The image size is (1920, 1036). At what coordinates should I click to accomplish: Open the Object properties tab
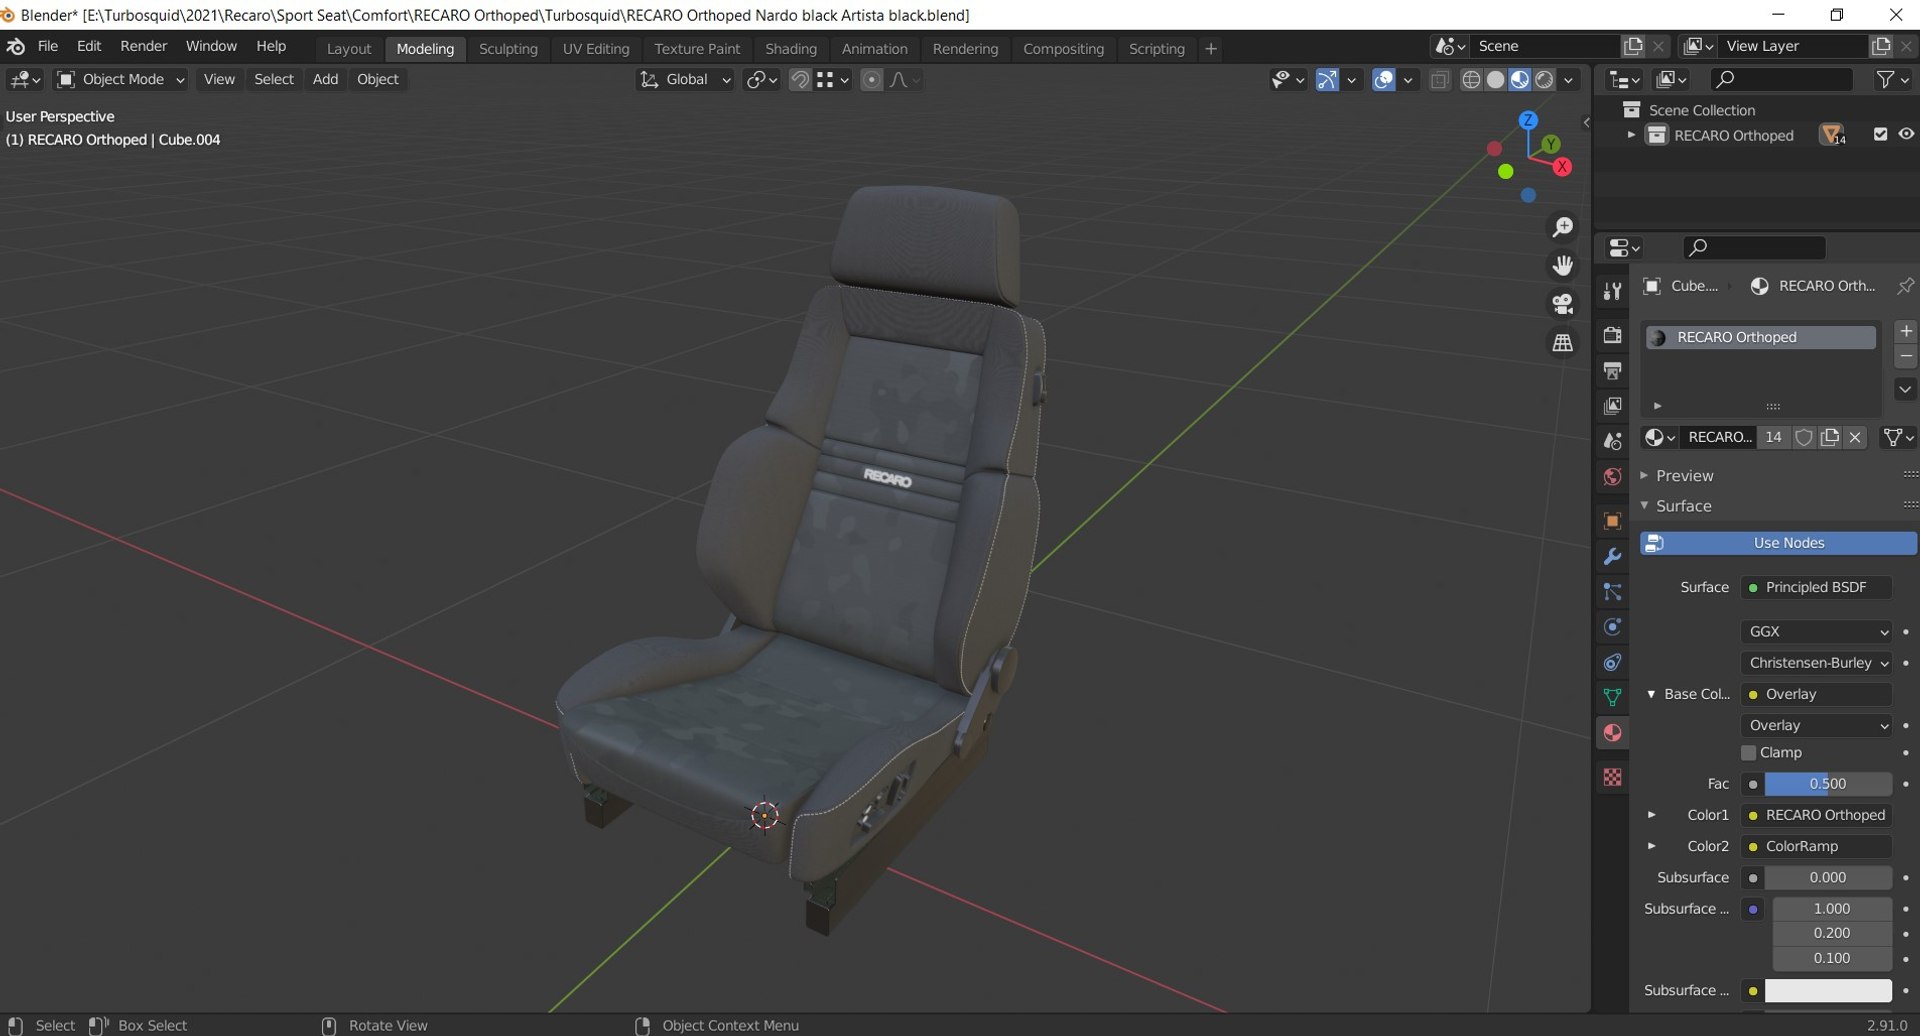point(1612,521)
